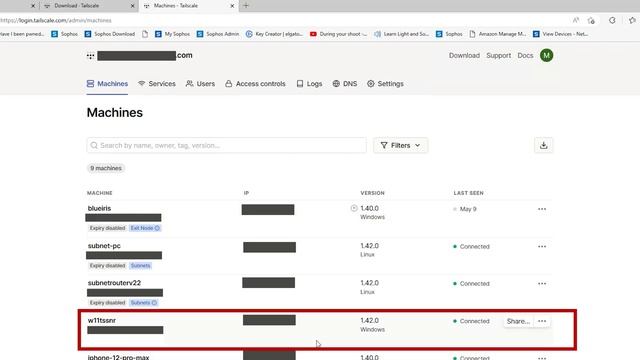Go to the Users tab

click(200, 84)
